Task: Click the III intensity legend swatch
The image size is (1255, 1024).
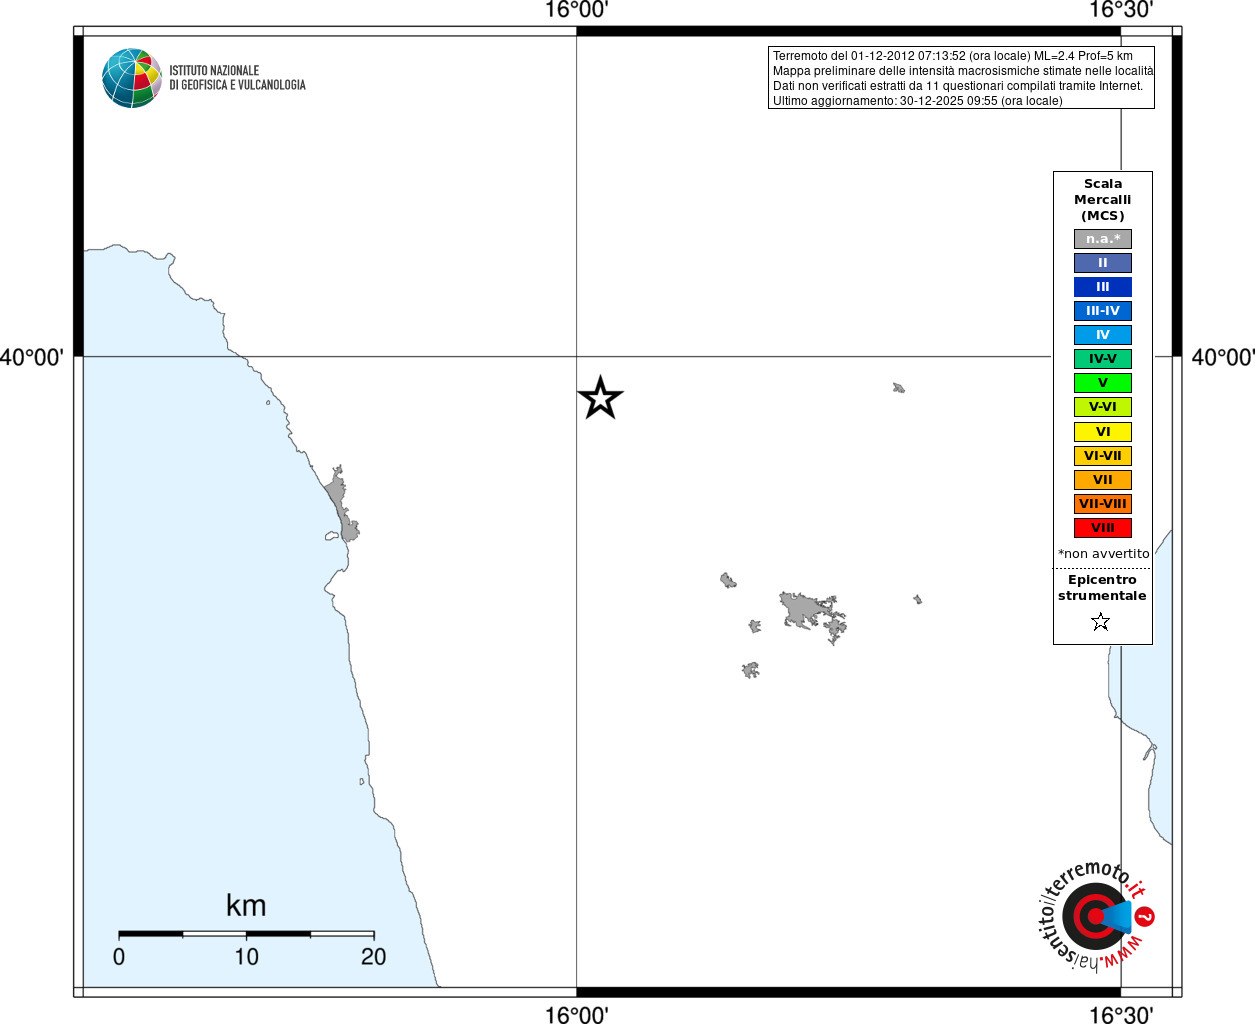Action: click(x=1103, y=287)
